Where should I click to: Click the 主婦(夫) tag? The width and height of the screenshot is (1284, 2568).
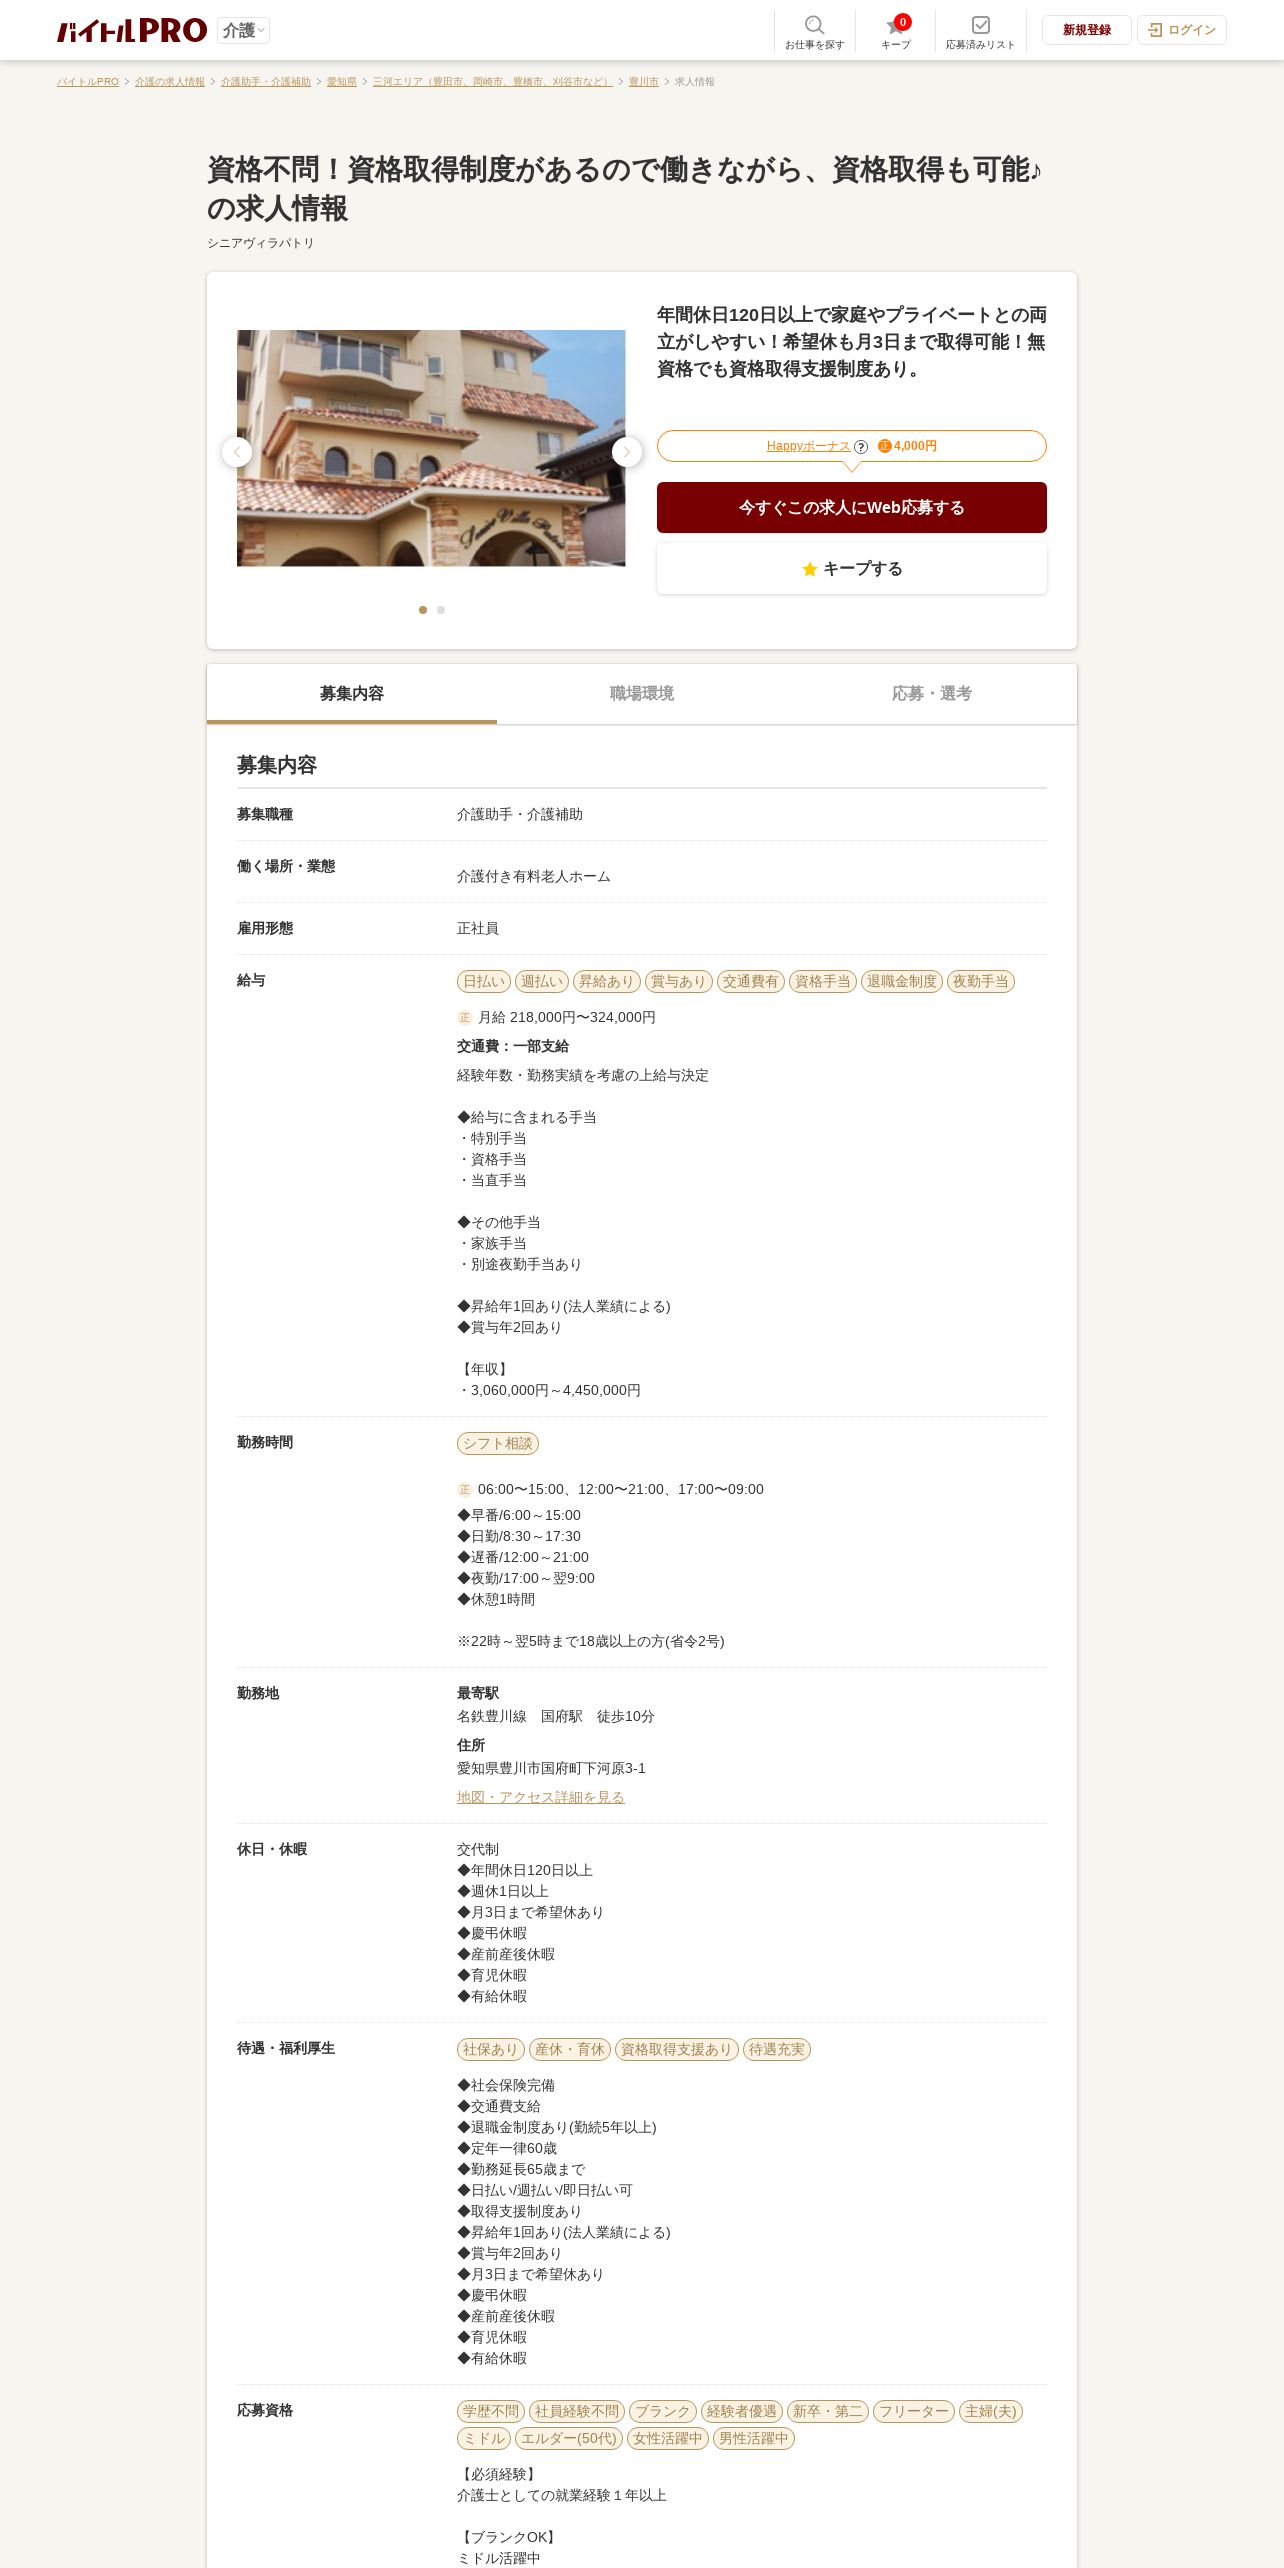(991, 2412)
